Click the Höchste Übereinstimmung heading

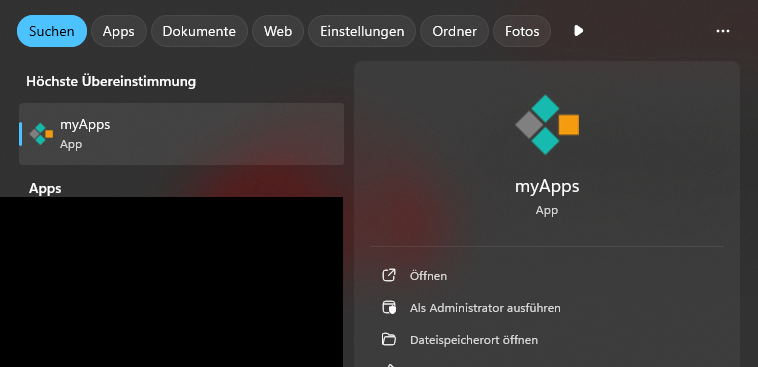click(111, 81)
